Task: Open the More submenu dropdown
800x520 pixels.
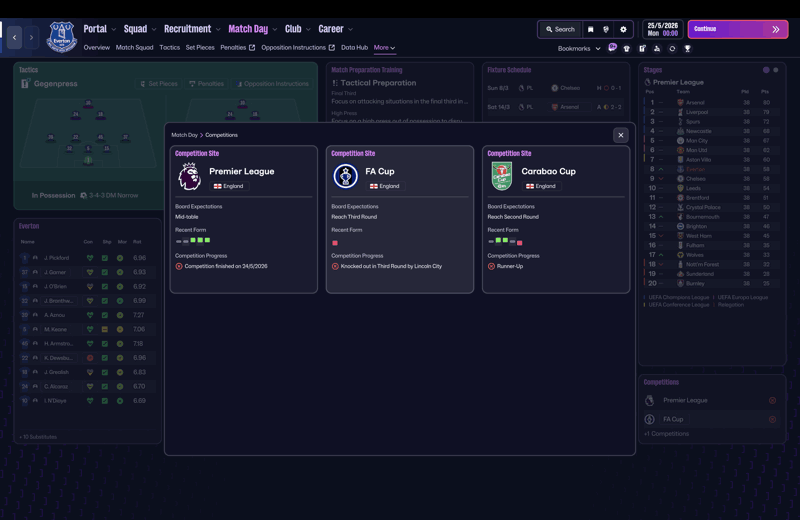Action: [x=384, y=47]
